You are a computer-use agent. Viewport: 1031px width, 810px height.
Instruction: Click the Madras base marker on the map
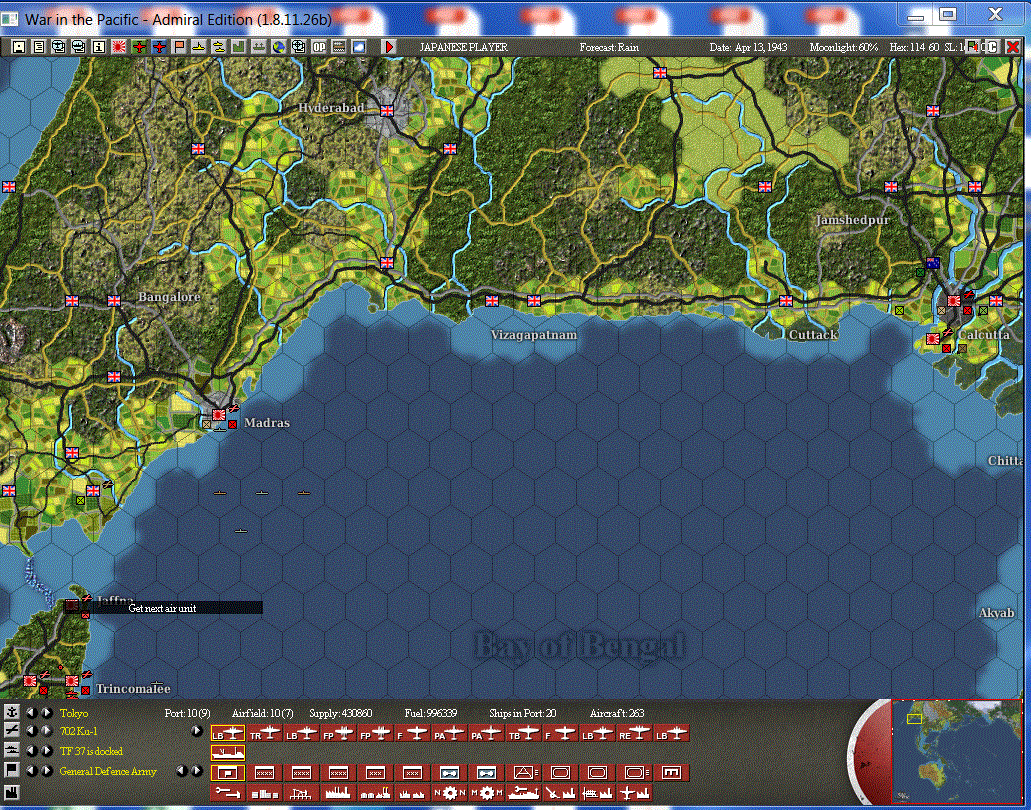219,415
